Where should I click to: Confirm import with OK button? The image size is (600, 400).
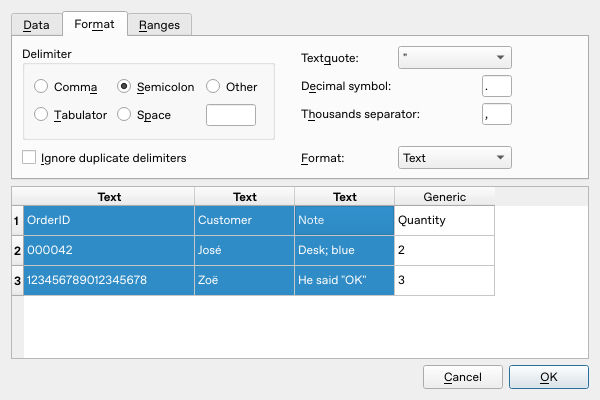coord(549,377)
